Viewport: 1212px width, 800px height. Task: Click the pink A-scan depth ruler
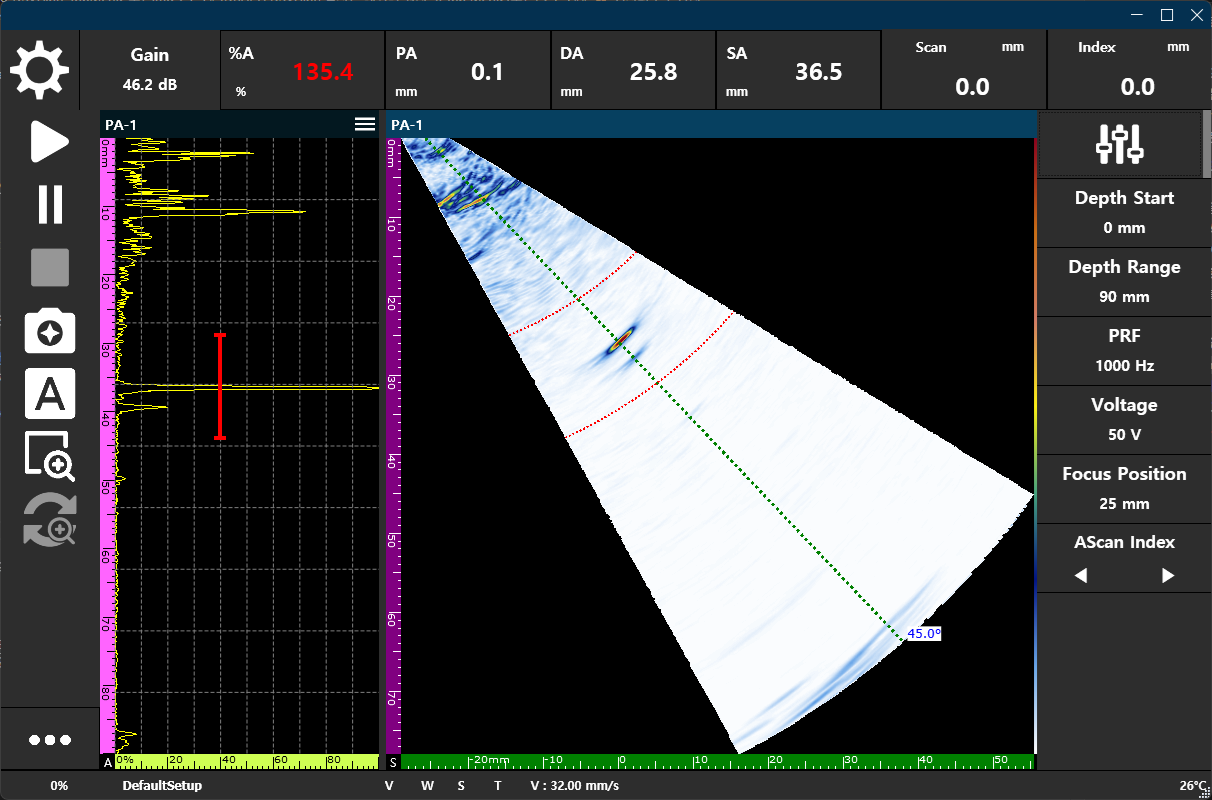pyautogui.click(x=106, y=445)
